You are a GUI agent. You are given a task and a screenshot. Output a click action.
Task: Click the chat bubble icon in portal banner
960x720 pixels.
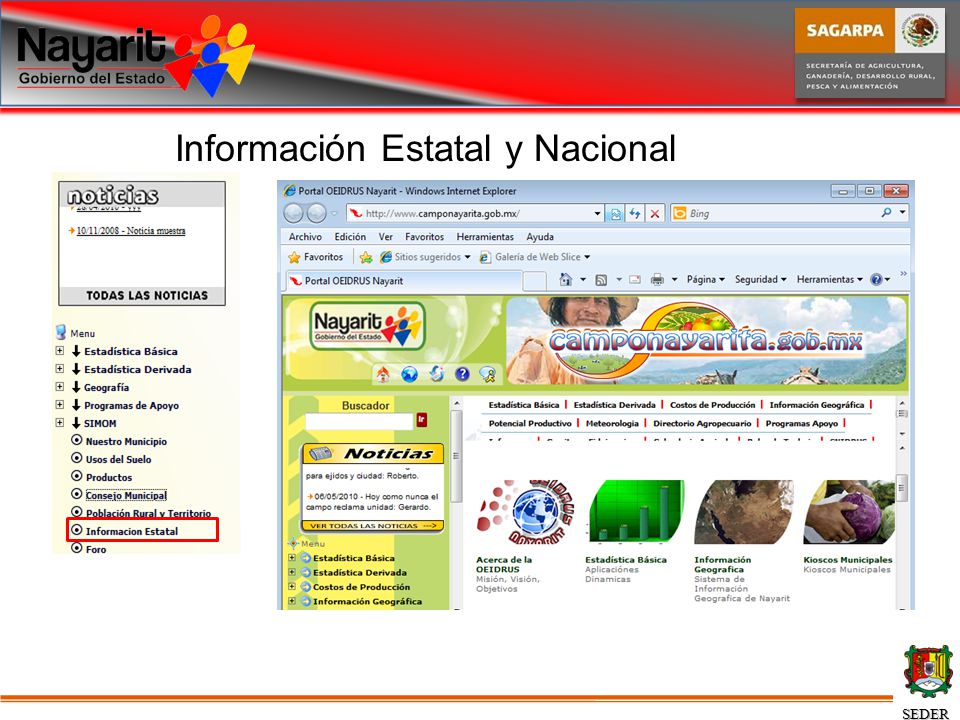[488, 374]
